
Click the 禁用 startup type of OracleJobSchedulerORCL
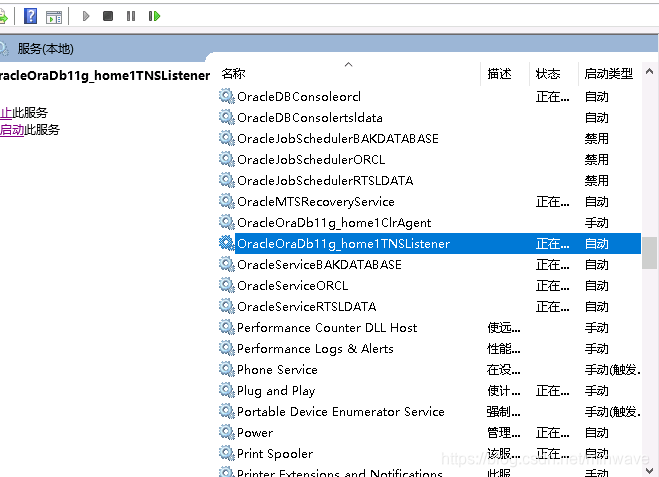[596, 160]
